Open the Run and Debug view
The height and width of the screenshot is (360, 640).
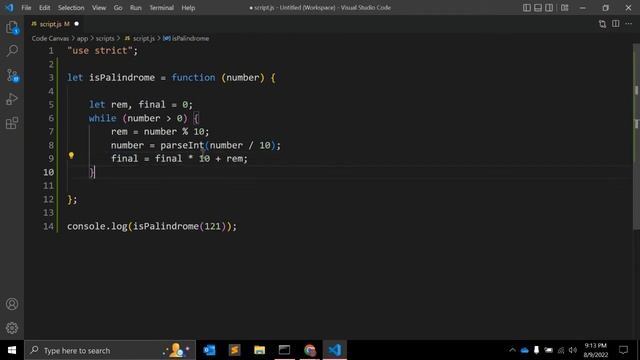click(x=12, y=99)
